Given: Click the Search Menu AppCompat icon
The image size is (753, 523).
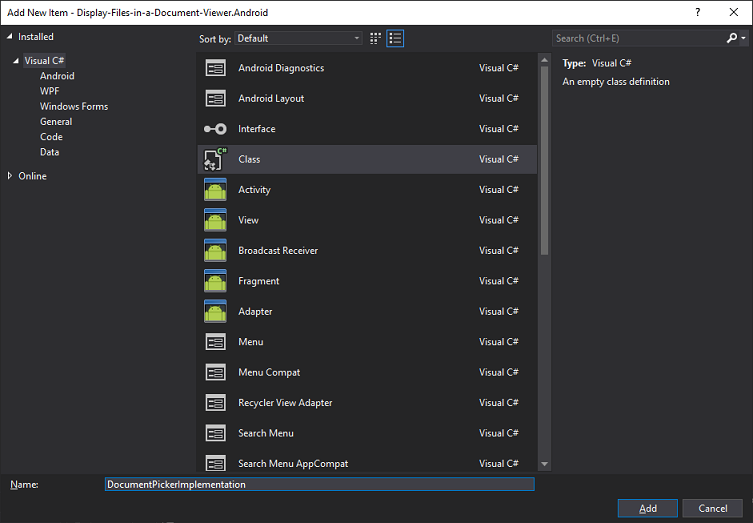Looking at the screenshot, I should [x=216, y=463].
